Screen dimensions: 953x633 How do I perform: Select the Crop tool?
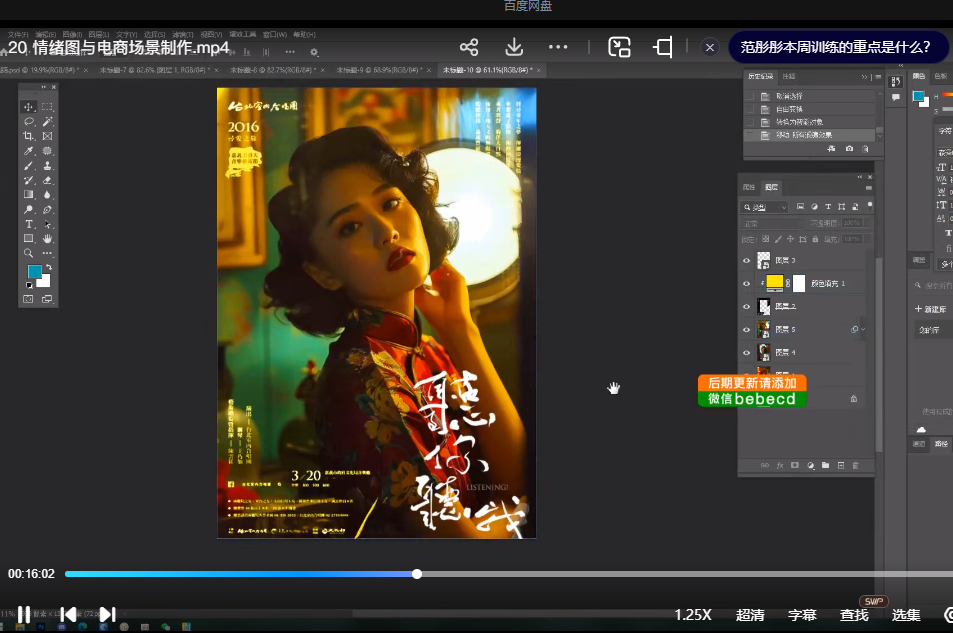(29, 136)
